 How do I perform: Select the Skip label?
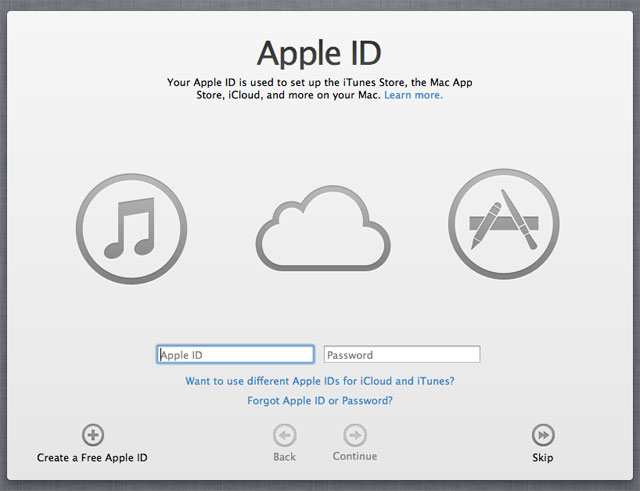tap(543, 458)
